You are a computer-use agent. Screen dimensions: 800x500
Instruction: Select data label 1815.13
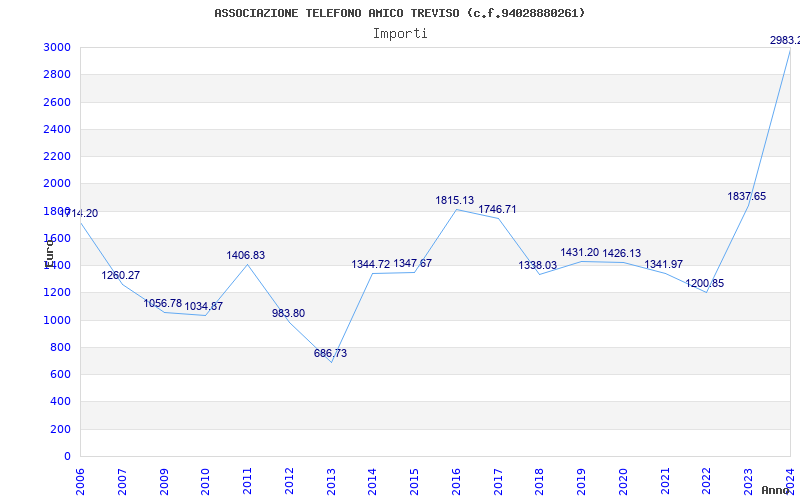455,201
